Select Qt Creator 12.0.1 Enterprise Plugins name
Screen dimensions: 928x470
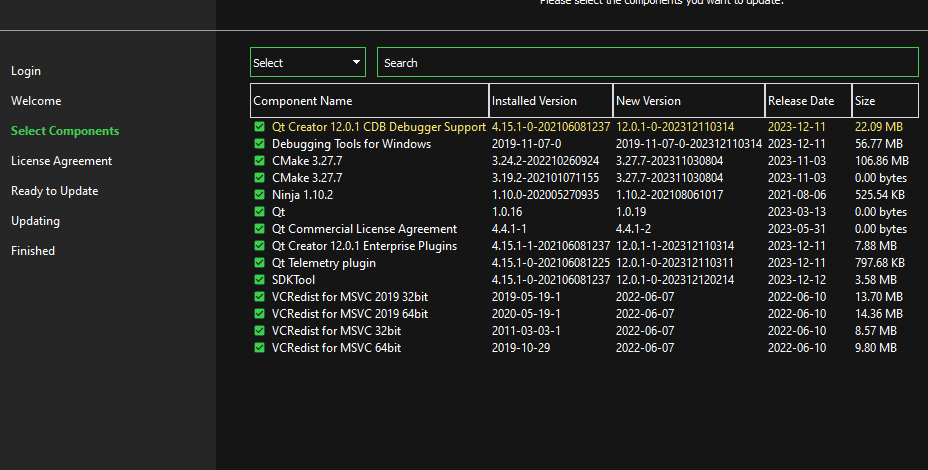[x=365, y=246]
